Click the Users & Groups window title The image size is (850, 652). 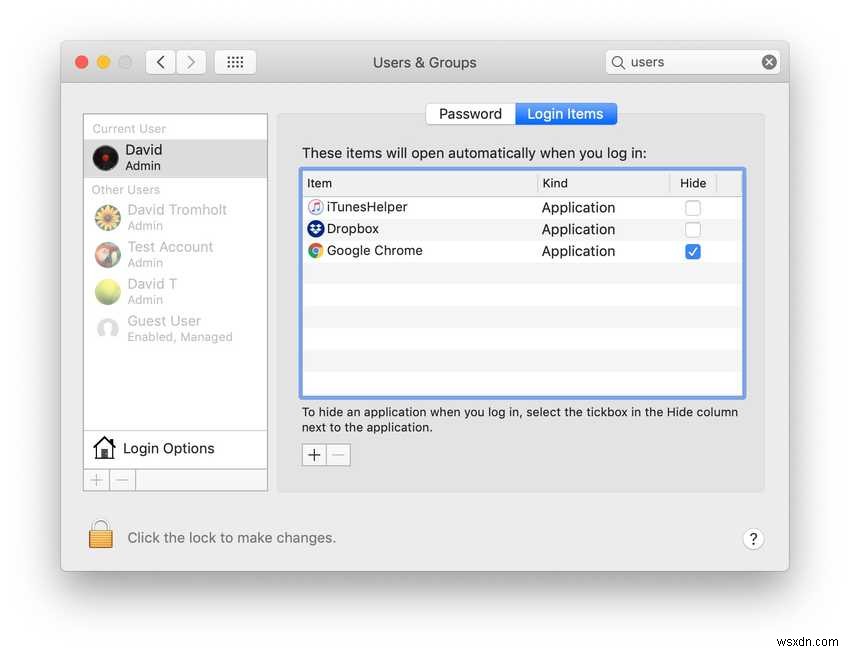[424, 63]
